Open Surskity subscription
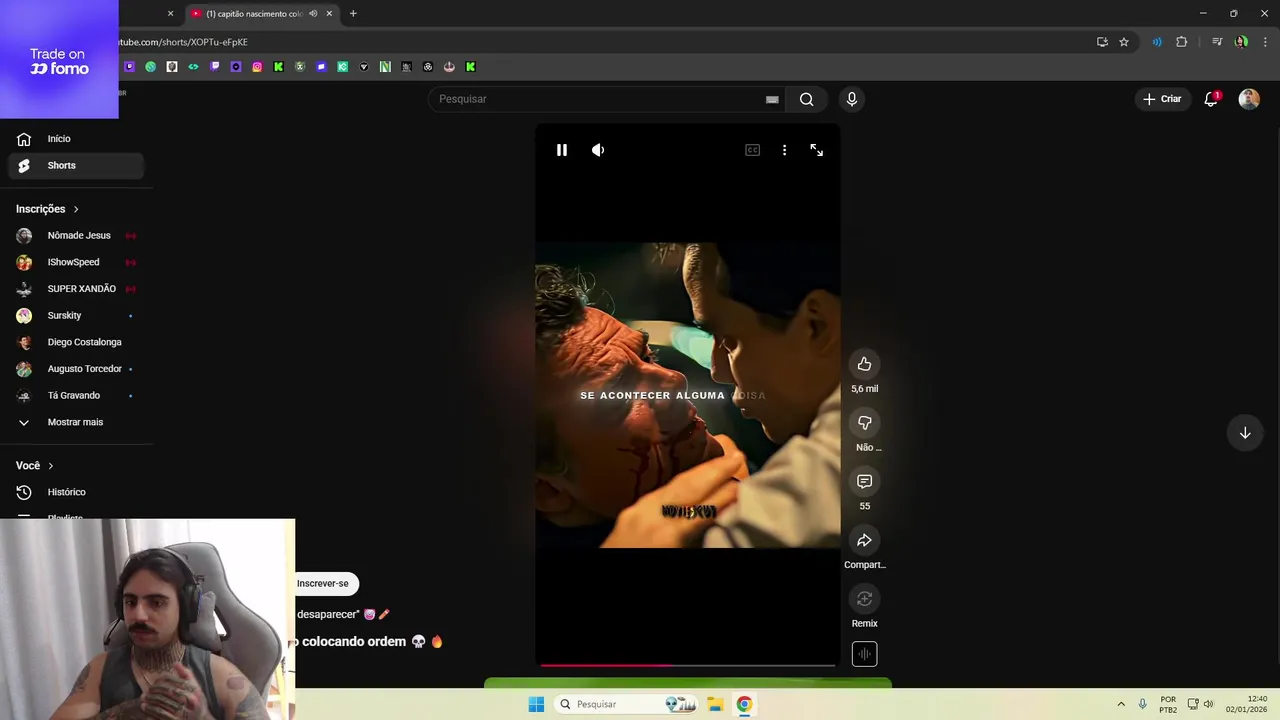 76,316
